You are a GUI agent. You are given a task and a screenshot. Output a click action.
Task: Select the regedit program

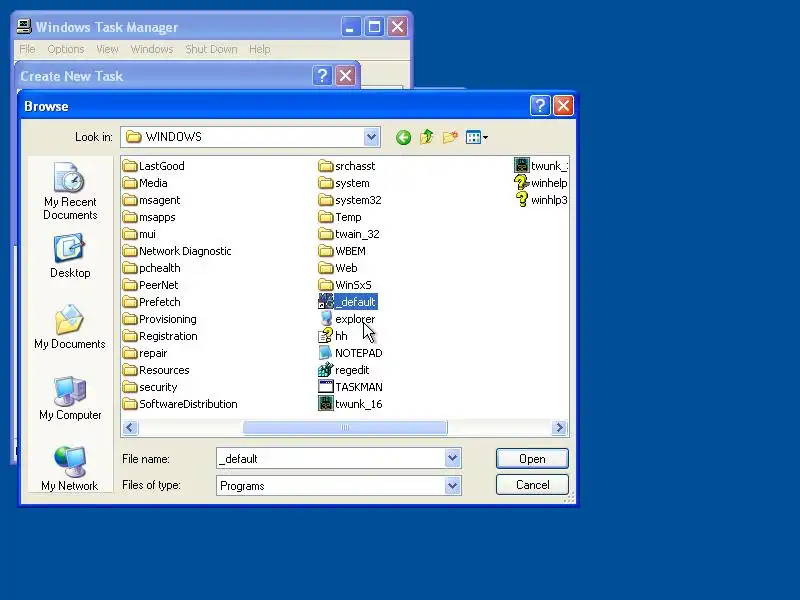(344, 370)
